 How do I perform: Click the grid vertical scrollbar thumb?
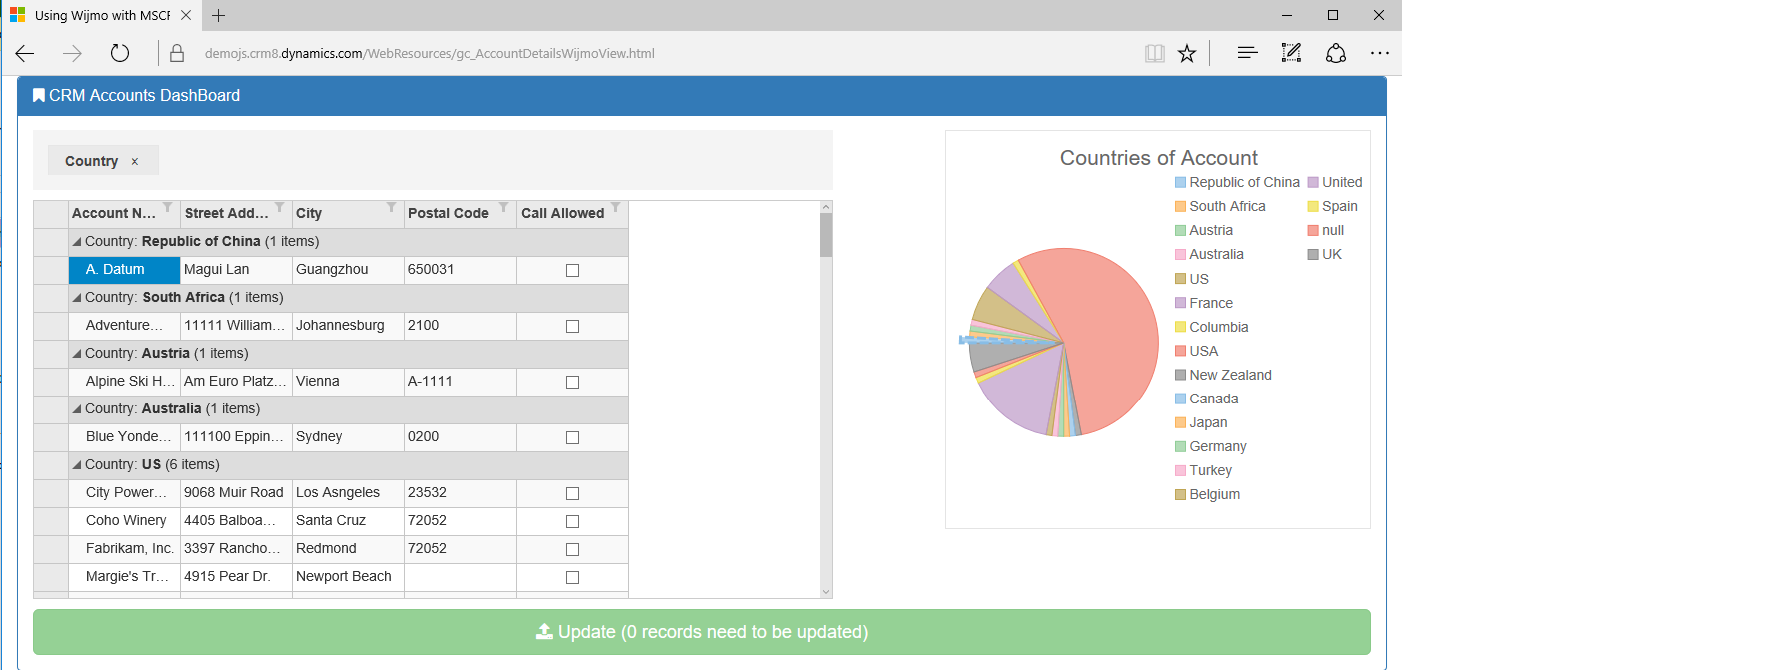[x=826, y=235]
